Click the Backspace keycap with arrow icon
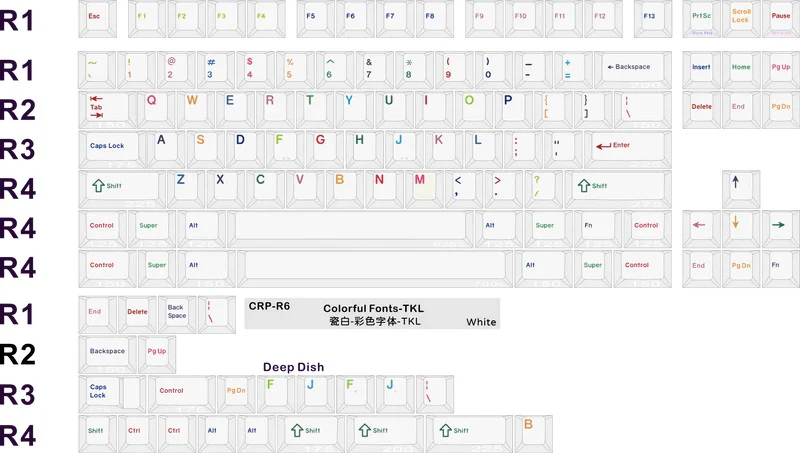The width and height of the screenshot is (800, 453). (x=633, y=70)
